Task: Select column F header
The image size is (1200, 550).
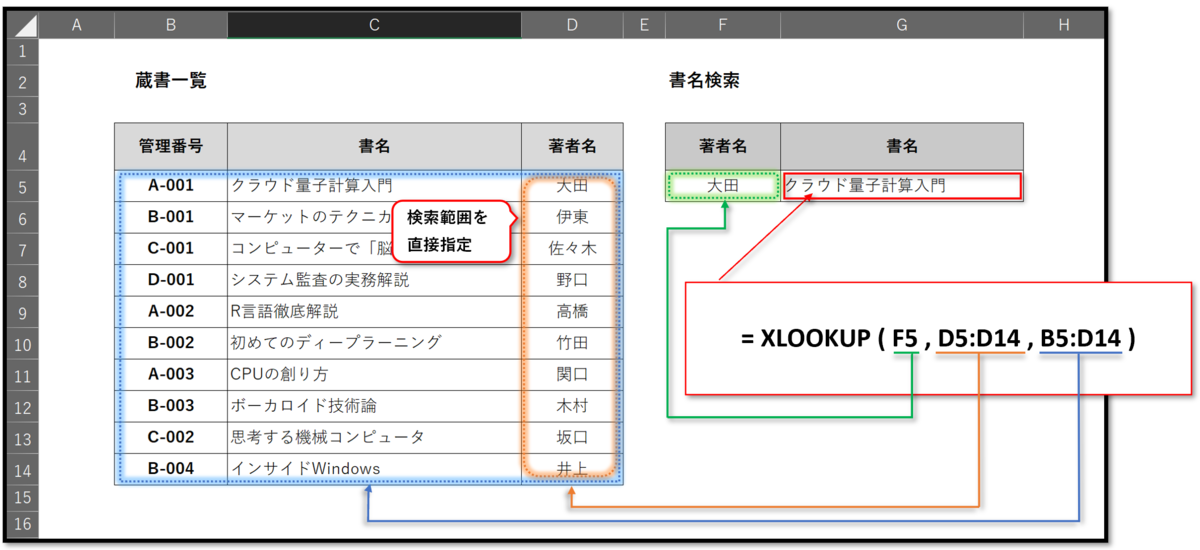Action: coord(723,25)
